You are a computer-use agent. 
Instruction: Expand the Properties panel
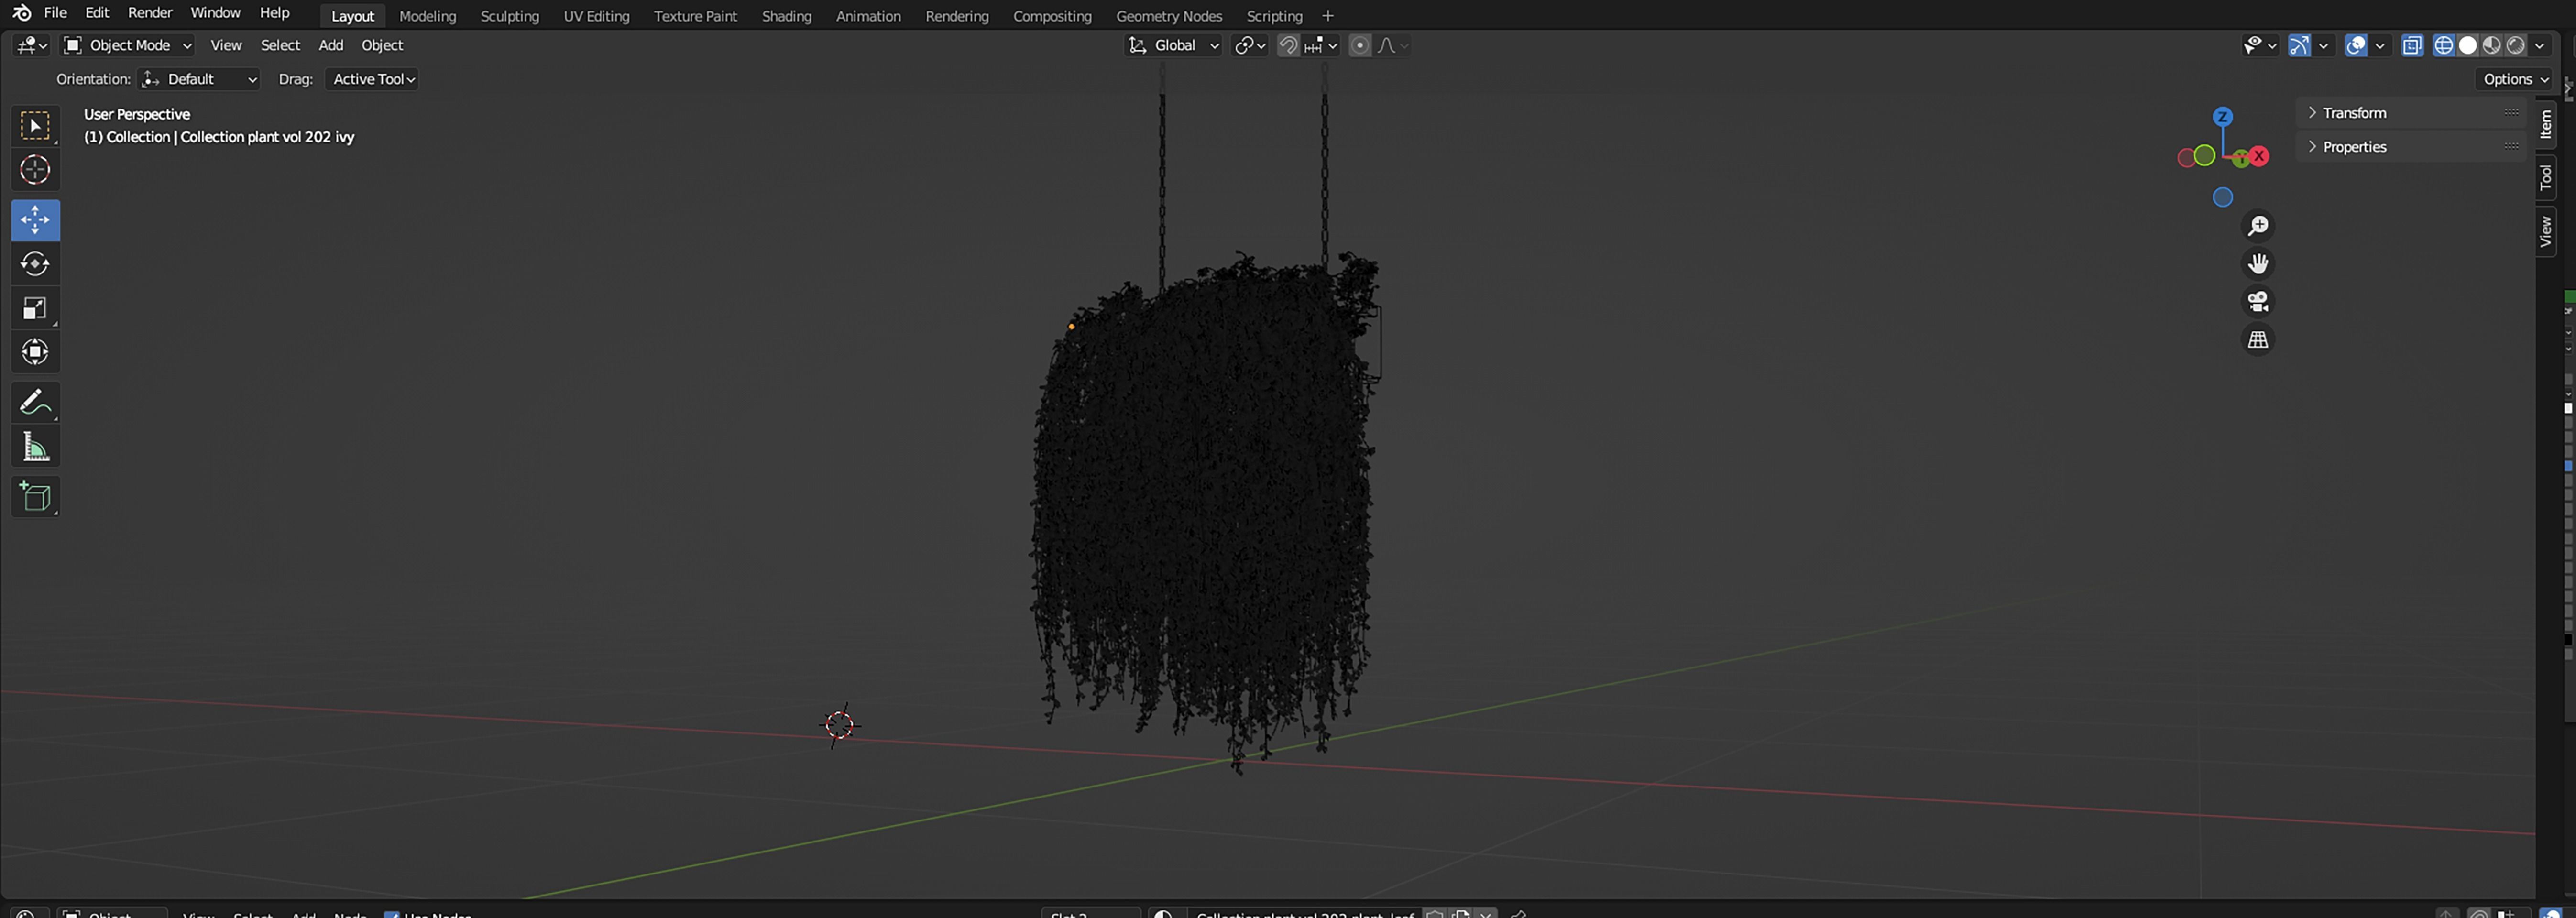[2412, 147]
